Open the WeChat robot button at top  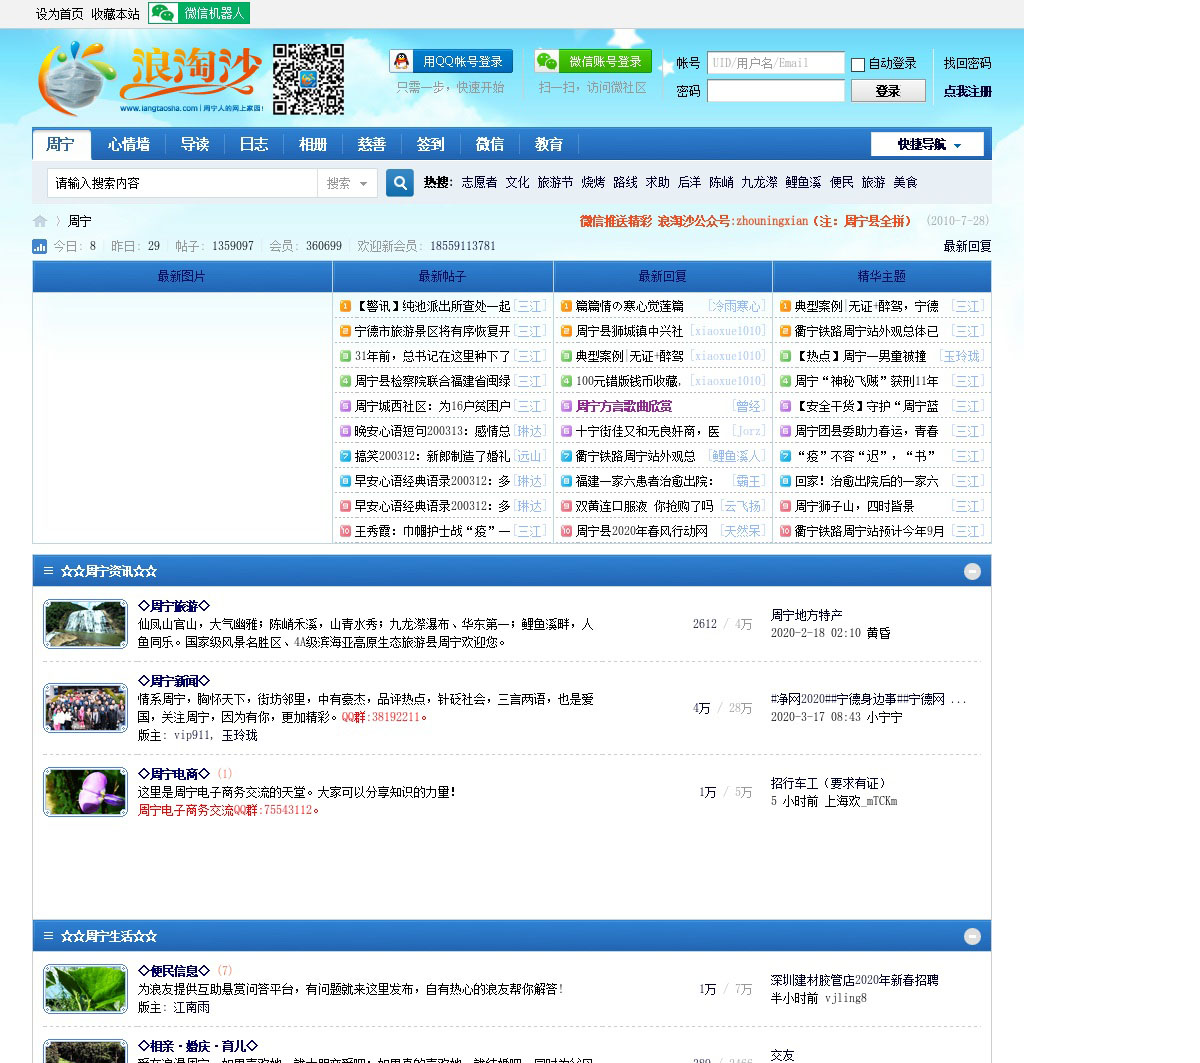(199, 13)
